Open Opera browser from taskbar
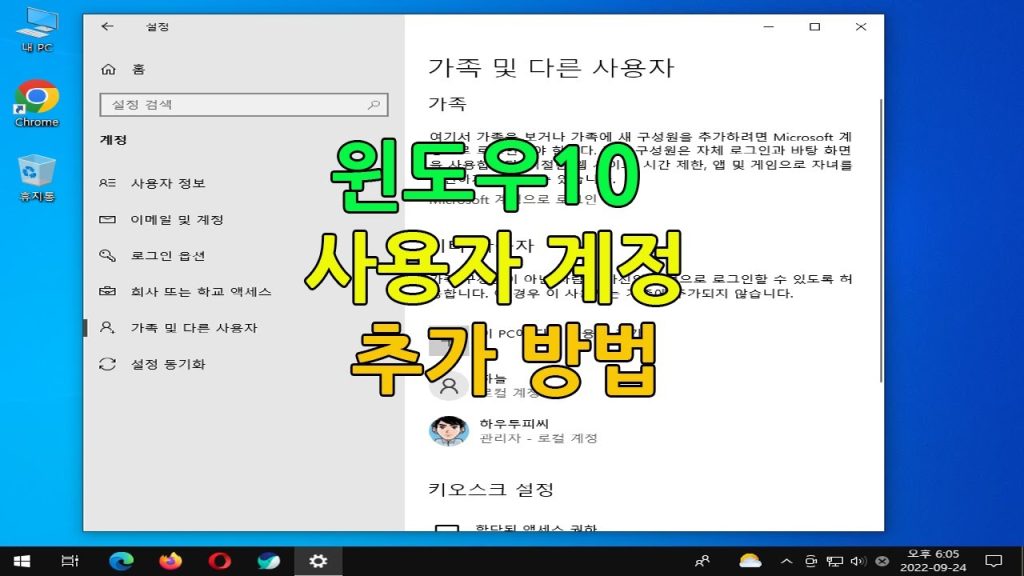The width and height of the screenshot is (1024, 576). [x=220, y=561]
